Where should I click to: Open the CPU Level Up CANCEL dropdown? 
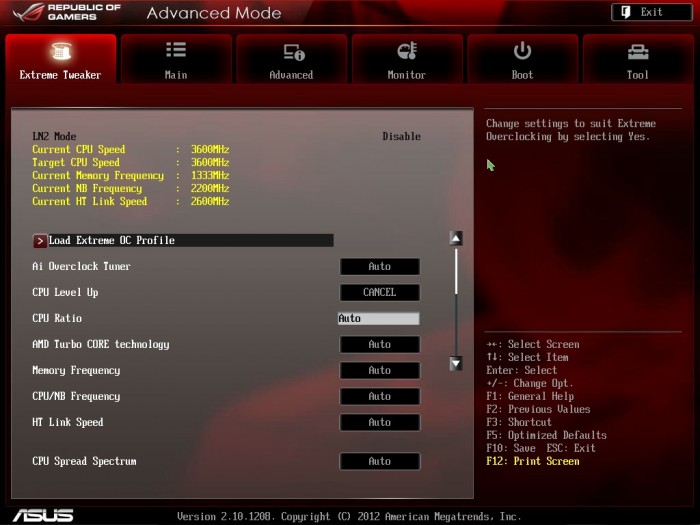coord(379,292)
